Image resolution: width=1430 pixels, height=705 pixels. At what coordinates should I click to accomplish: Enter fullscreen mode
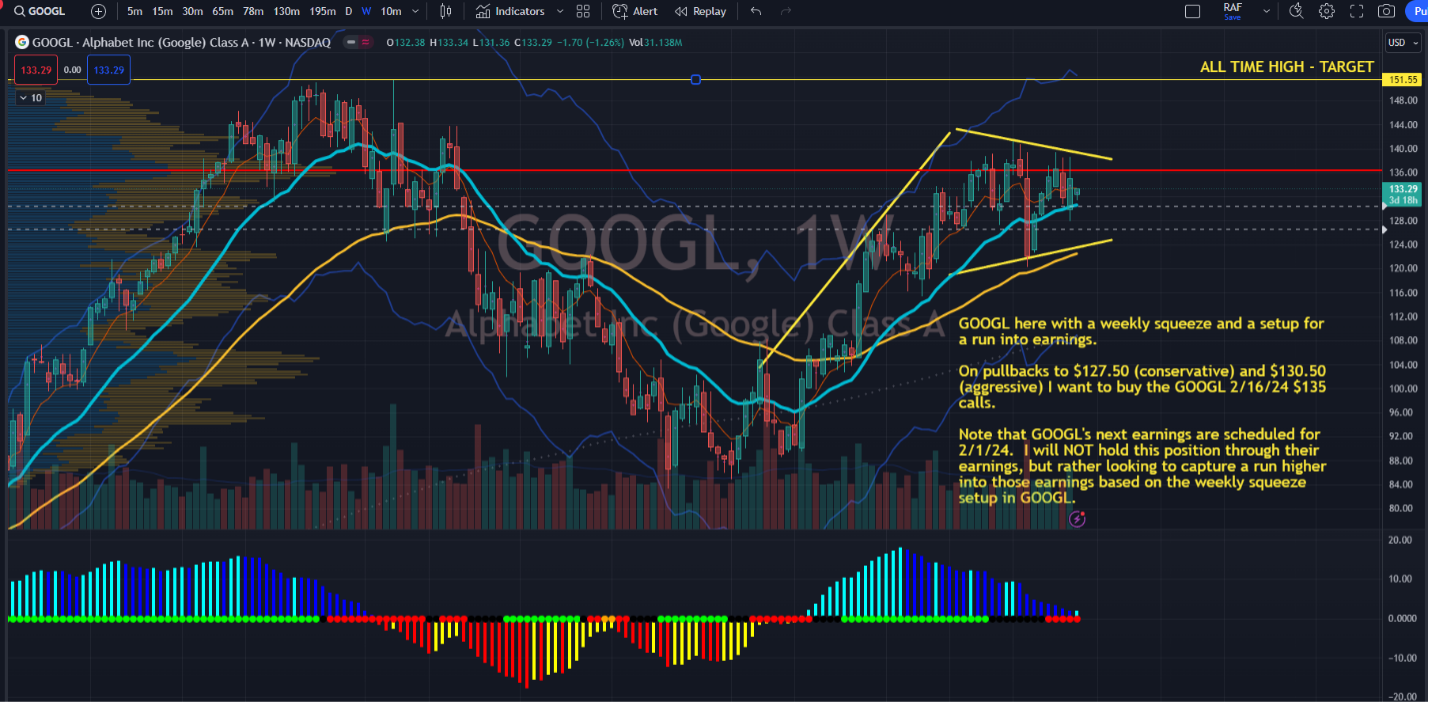(1356, 11)
